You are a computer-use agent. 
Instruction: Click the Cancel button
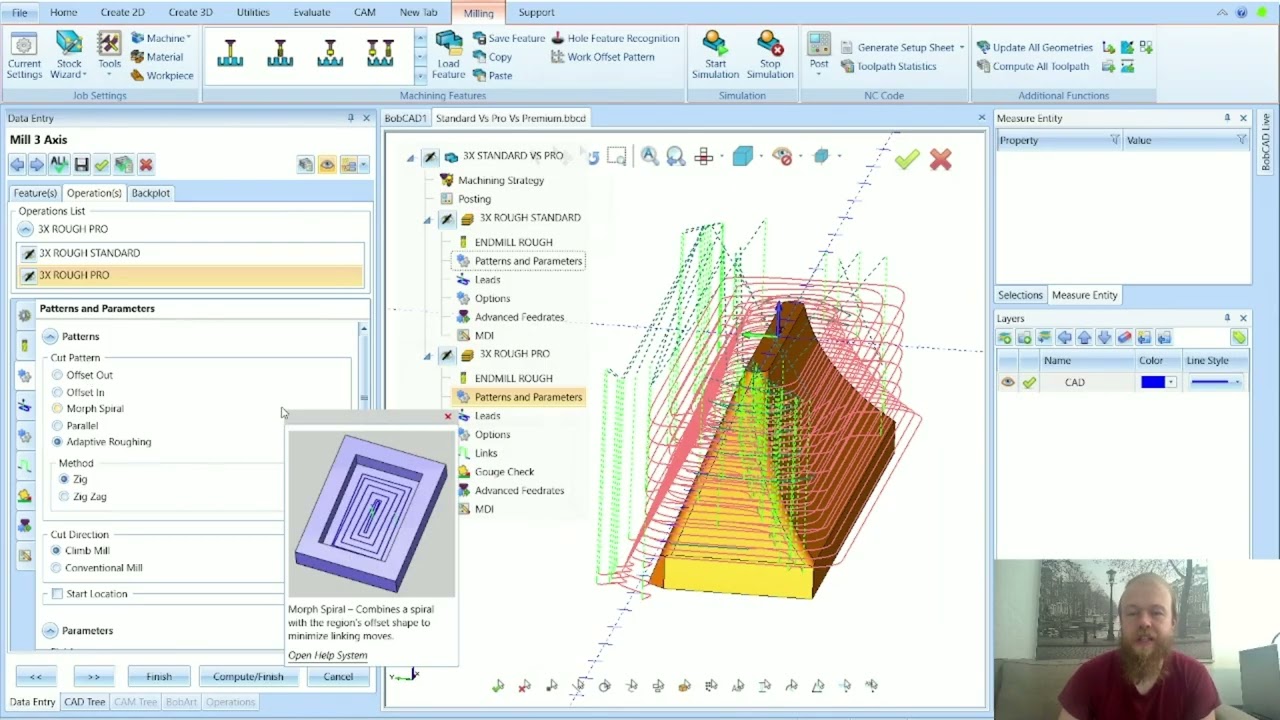coord(338,677)
